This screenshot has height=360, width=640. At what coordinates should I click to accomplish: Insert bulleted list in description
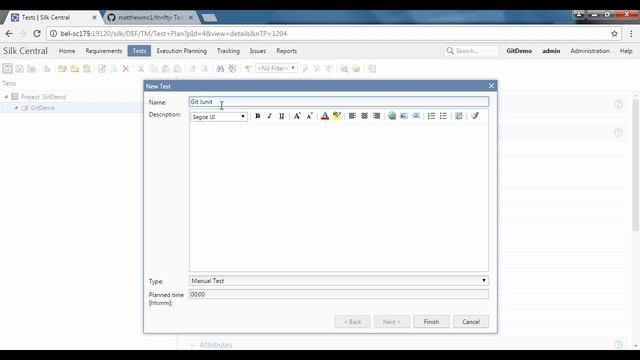click(443, 116)
